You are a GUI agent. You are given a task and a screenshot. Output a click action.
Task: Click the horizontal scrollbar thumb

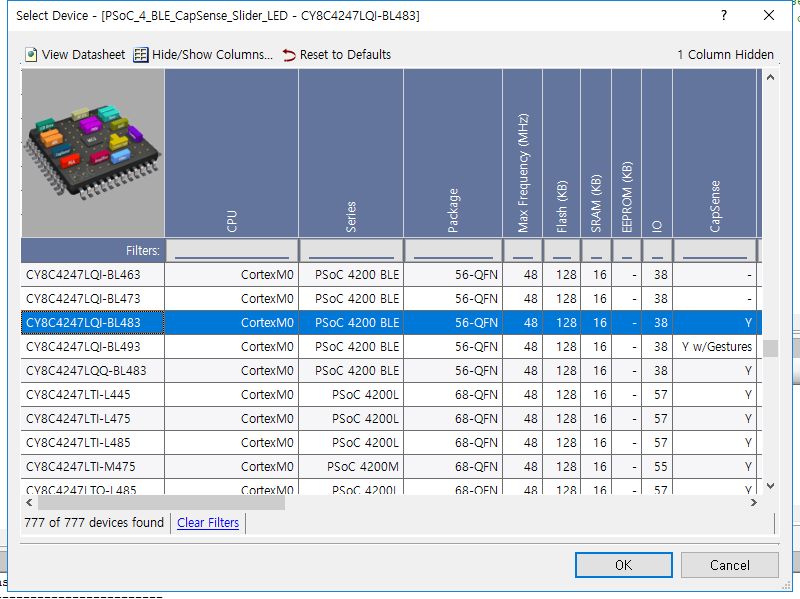(x=161, y=503)
